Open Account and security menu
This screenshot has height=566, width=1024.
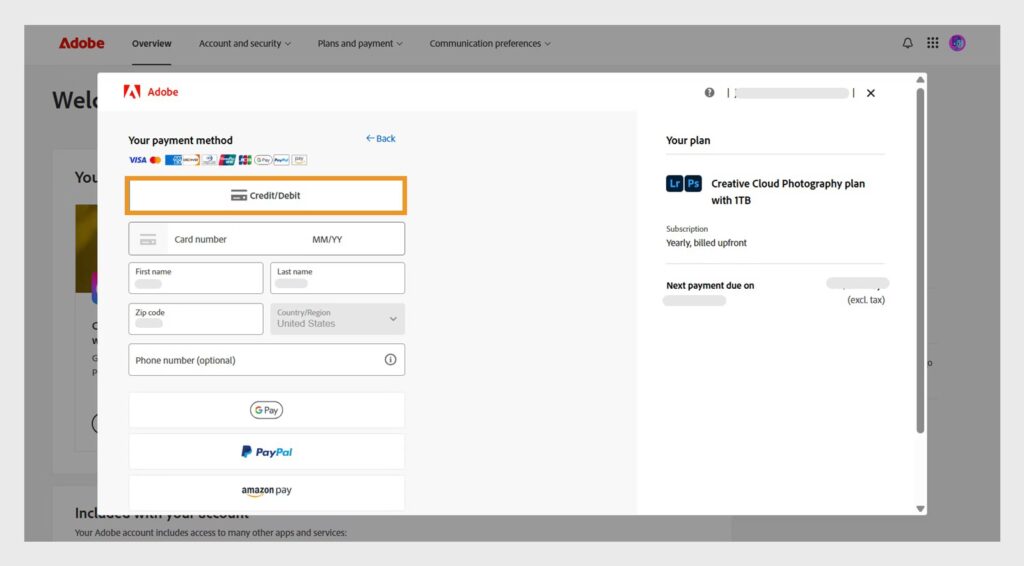pyautogui.click(x=245, y=44)
